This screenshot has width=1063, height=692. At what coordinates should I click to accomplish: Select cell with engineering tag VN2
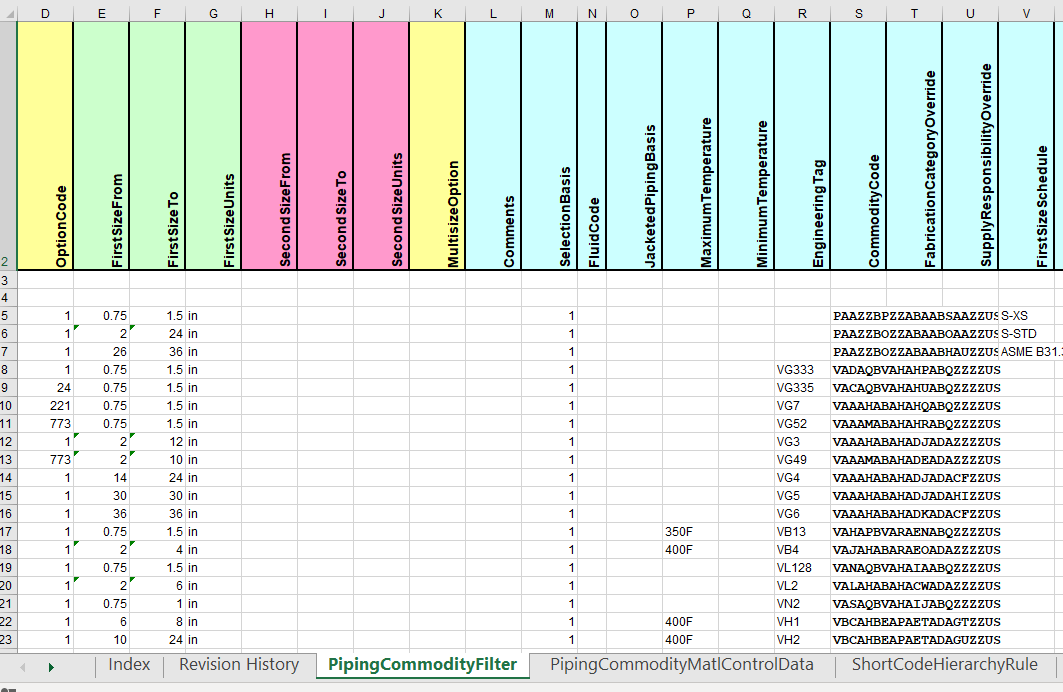[802, 604]
